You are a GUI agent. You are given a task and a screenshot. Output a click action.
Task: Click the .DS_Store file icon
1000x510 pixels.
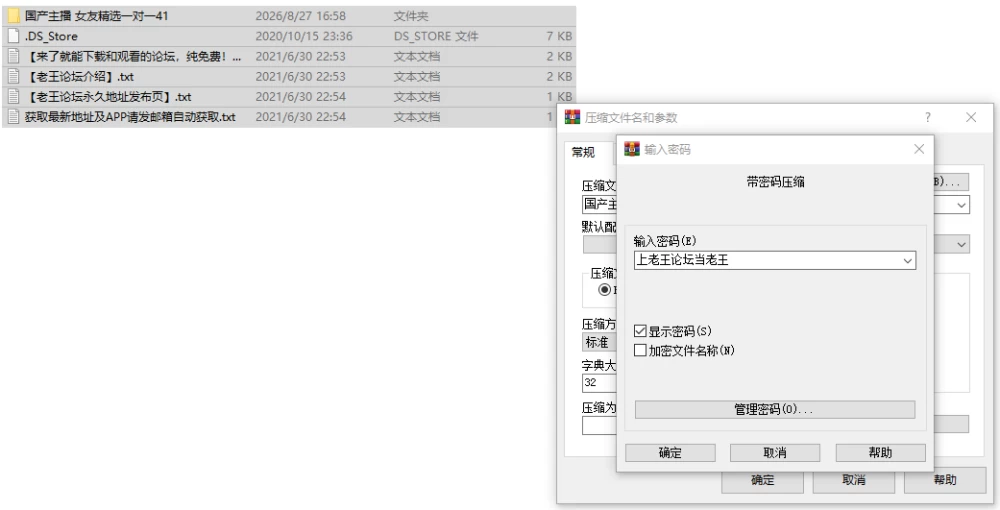click(x=13, y=36)
